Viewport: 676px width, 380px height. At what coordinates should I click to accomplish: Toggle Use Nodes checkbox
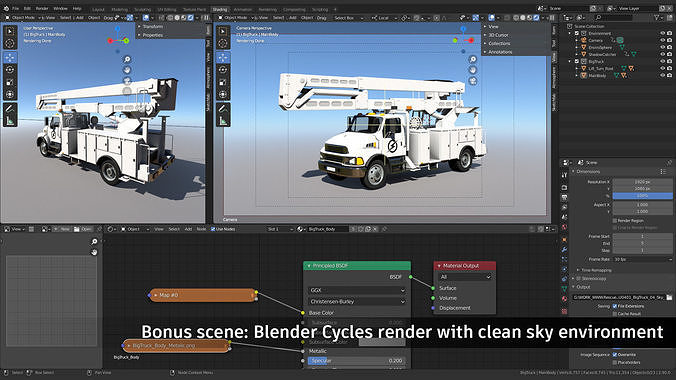[213, 229]
